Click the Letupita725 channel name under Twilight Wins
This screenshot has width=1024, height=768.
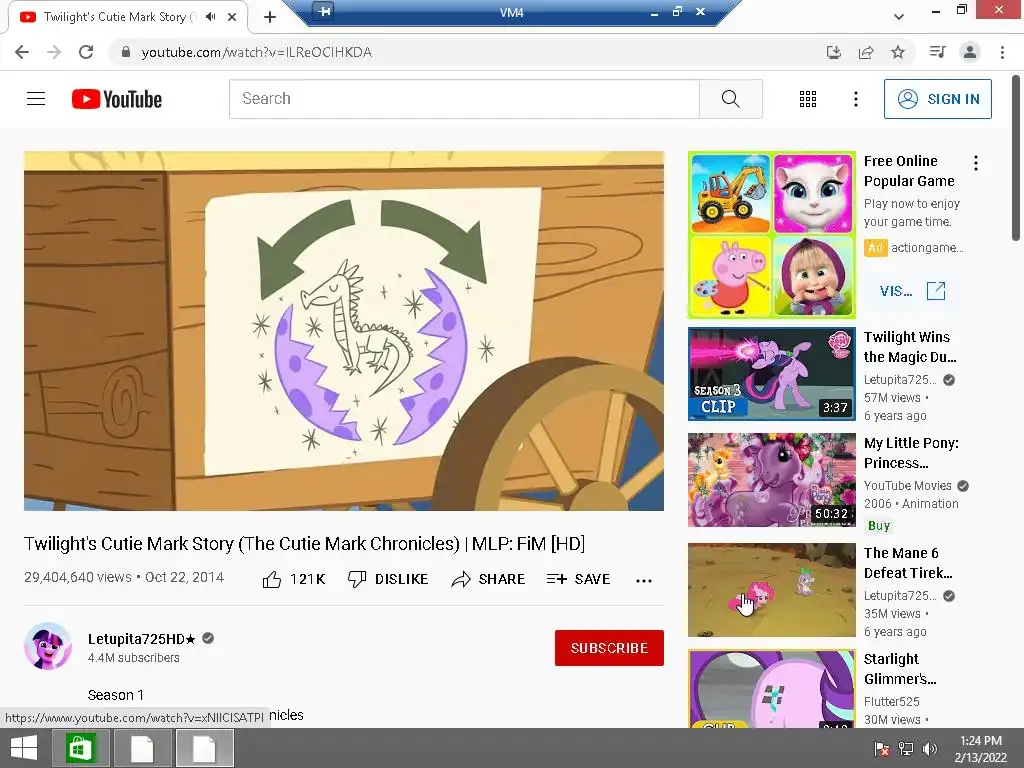900,379
